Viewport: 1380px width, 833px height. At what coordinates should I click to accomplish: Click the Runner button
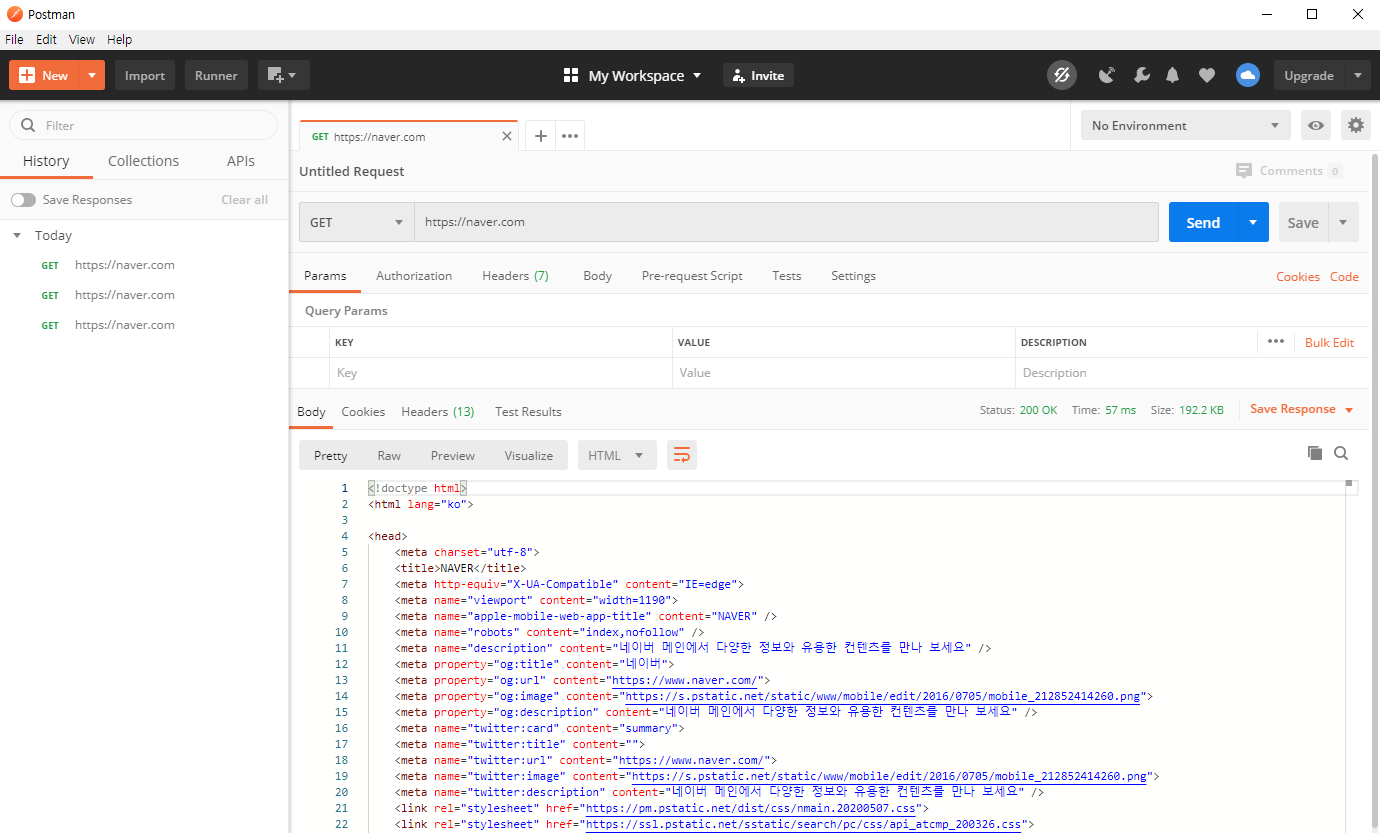[x=216, y=75]
